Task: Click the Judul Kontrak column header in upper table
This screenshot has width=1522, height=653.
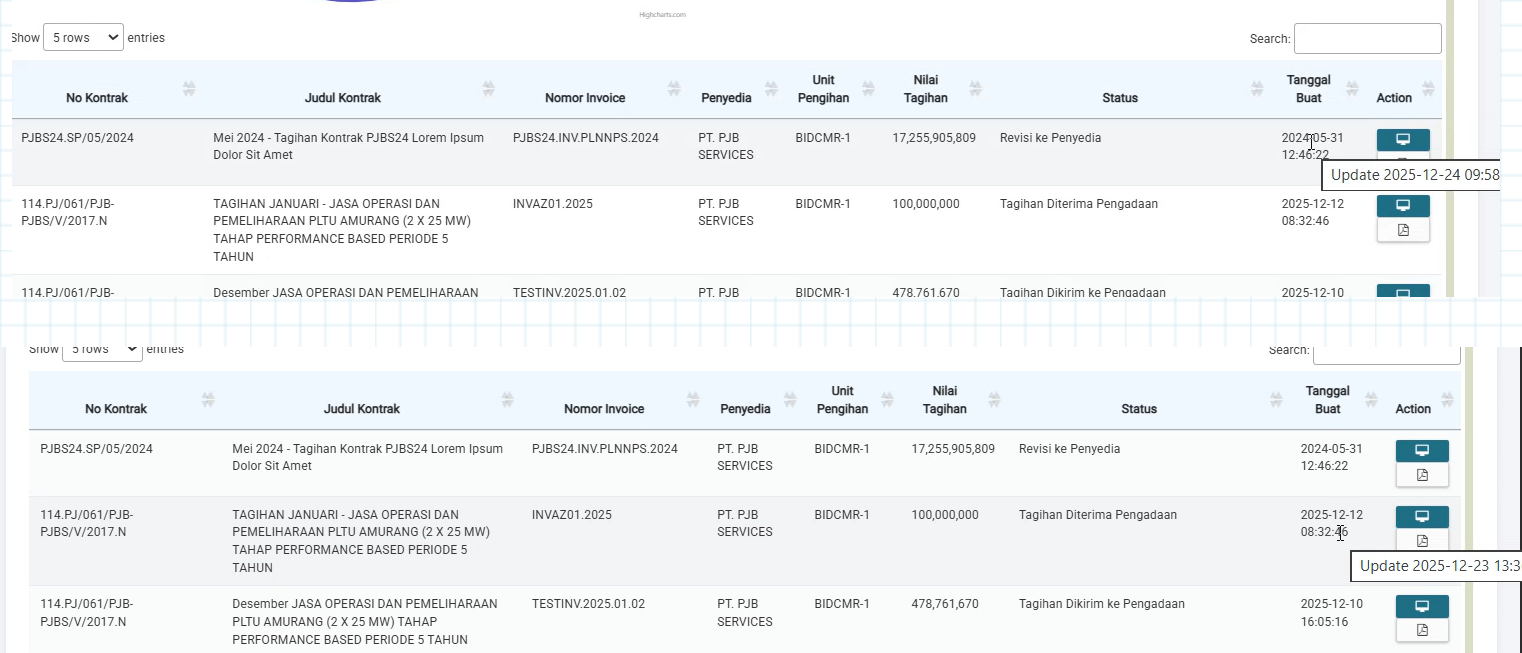Action: (342, 98)
